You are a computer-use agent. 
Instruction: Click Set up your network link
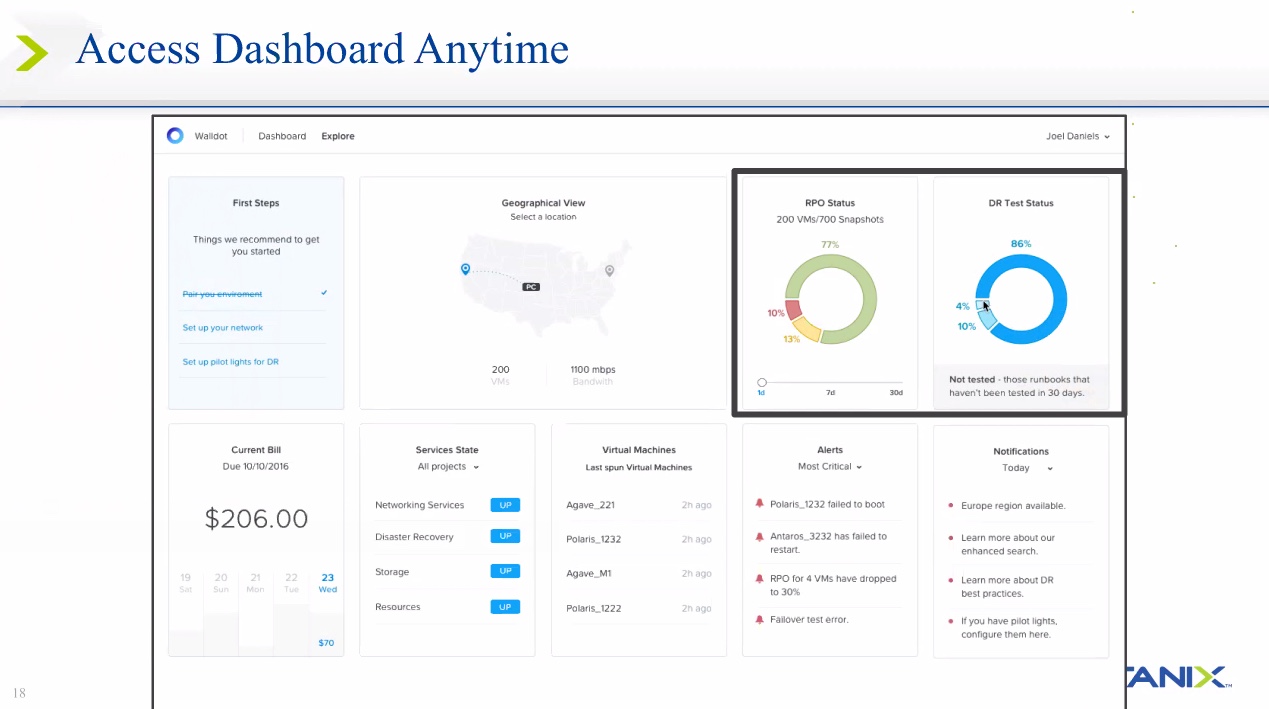coord(223,328)
